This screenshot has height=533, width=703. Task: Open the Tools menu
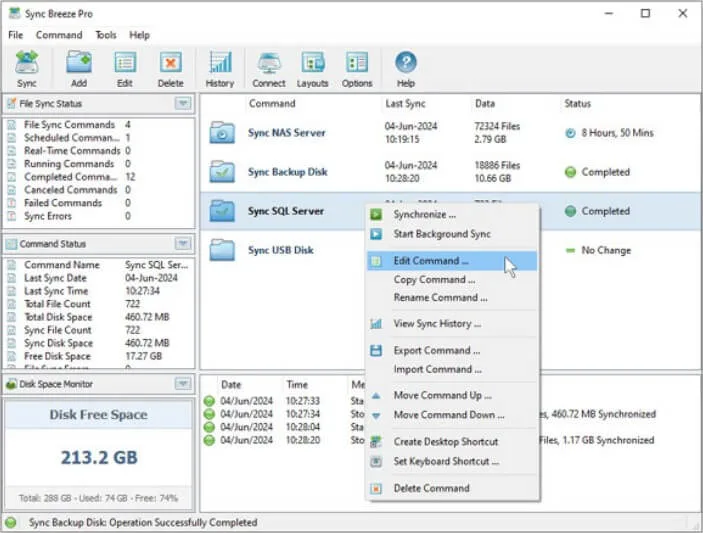point(106,35)
